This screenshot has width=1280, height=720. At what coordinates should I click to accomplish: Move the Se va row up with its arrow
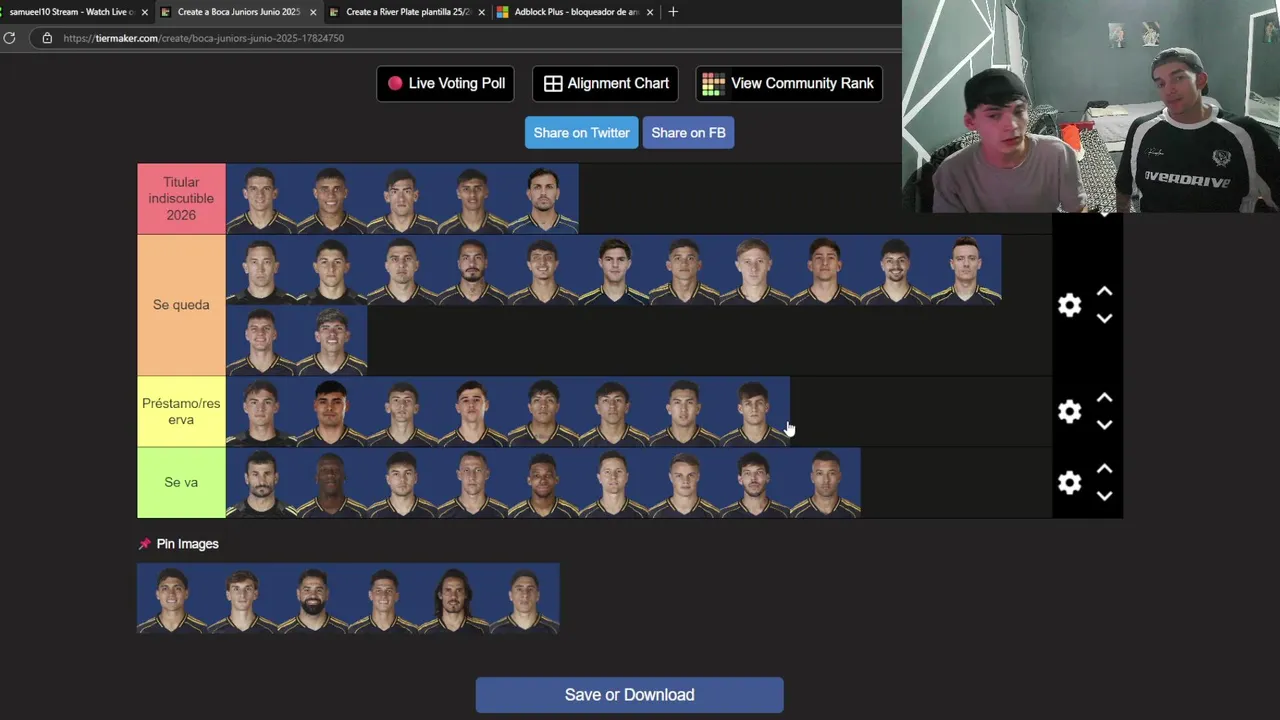pyautogui.click(x=1104, y=469)
